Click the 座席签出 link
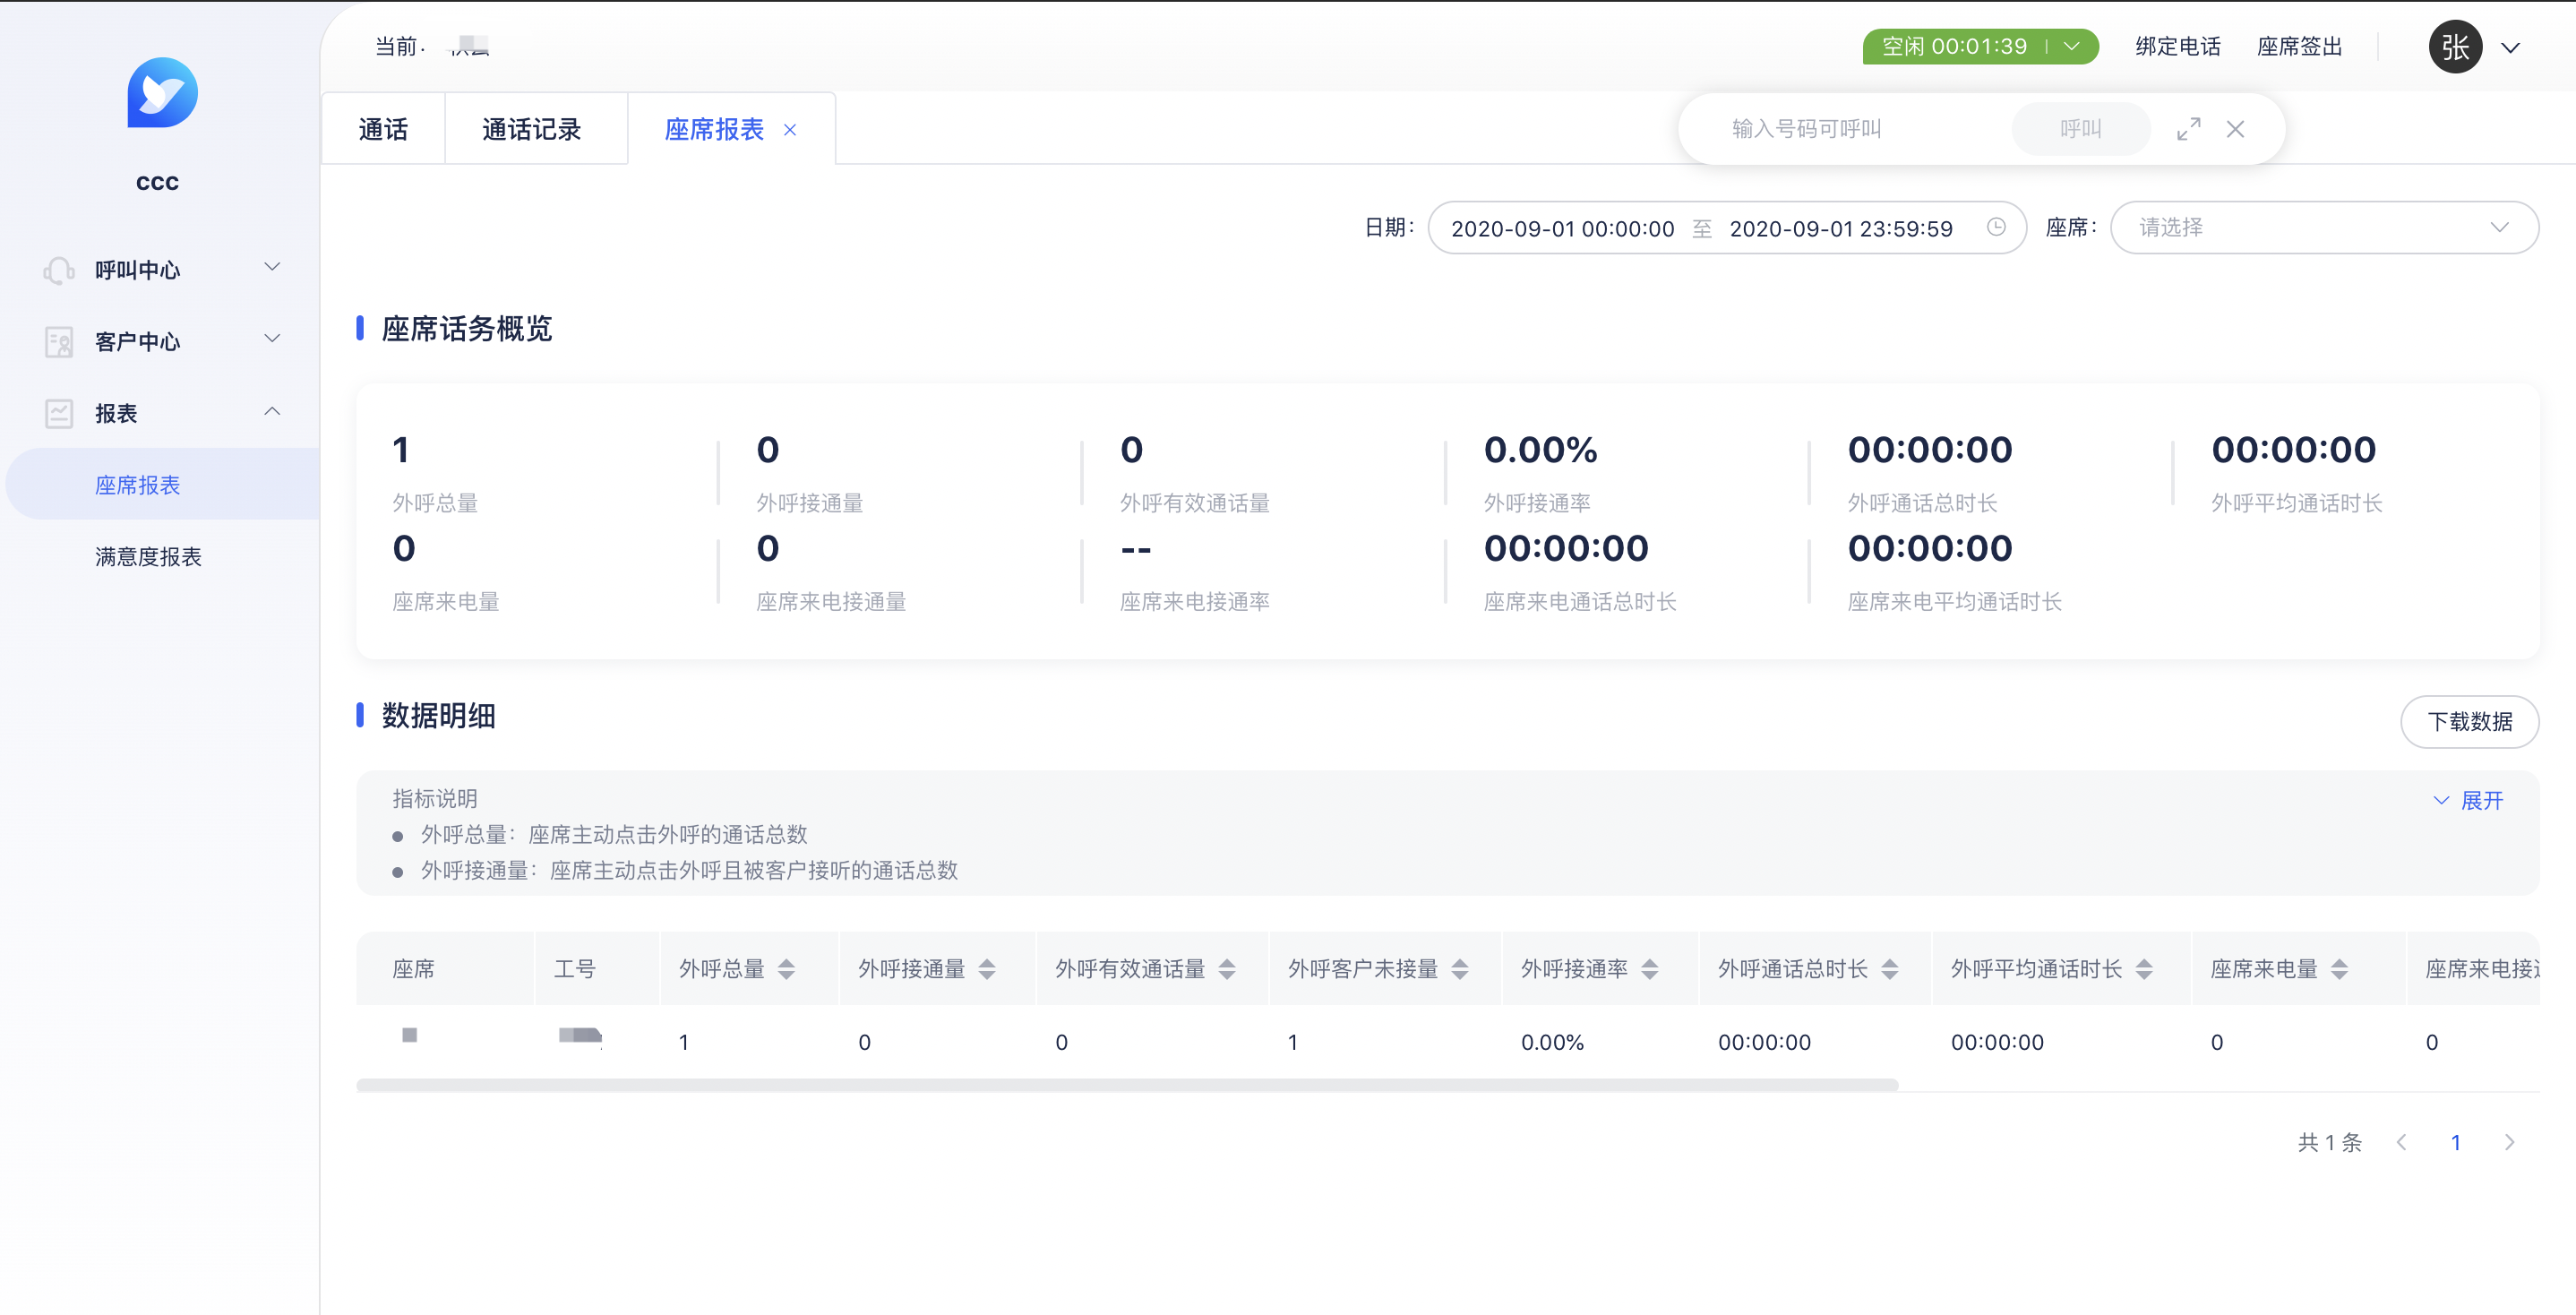The image size is (2576, 1315). pos(2299,47)
